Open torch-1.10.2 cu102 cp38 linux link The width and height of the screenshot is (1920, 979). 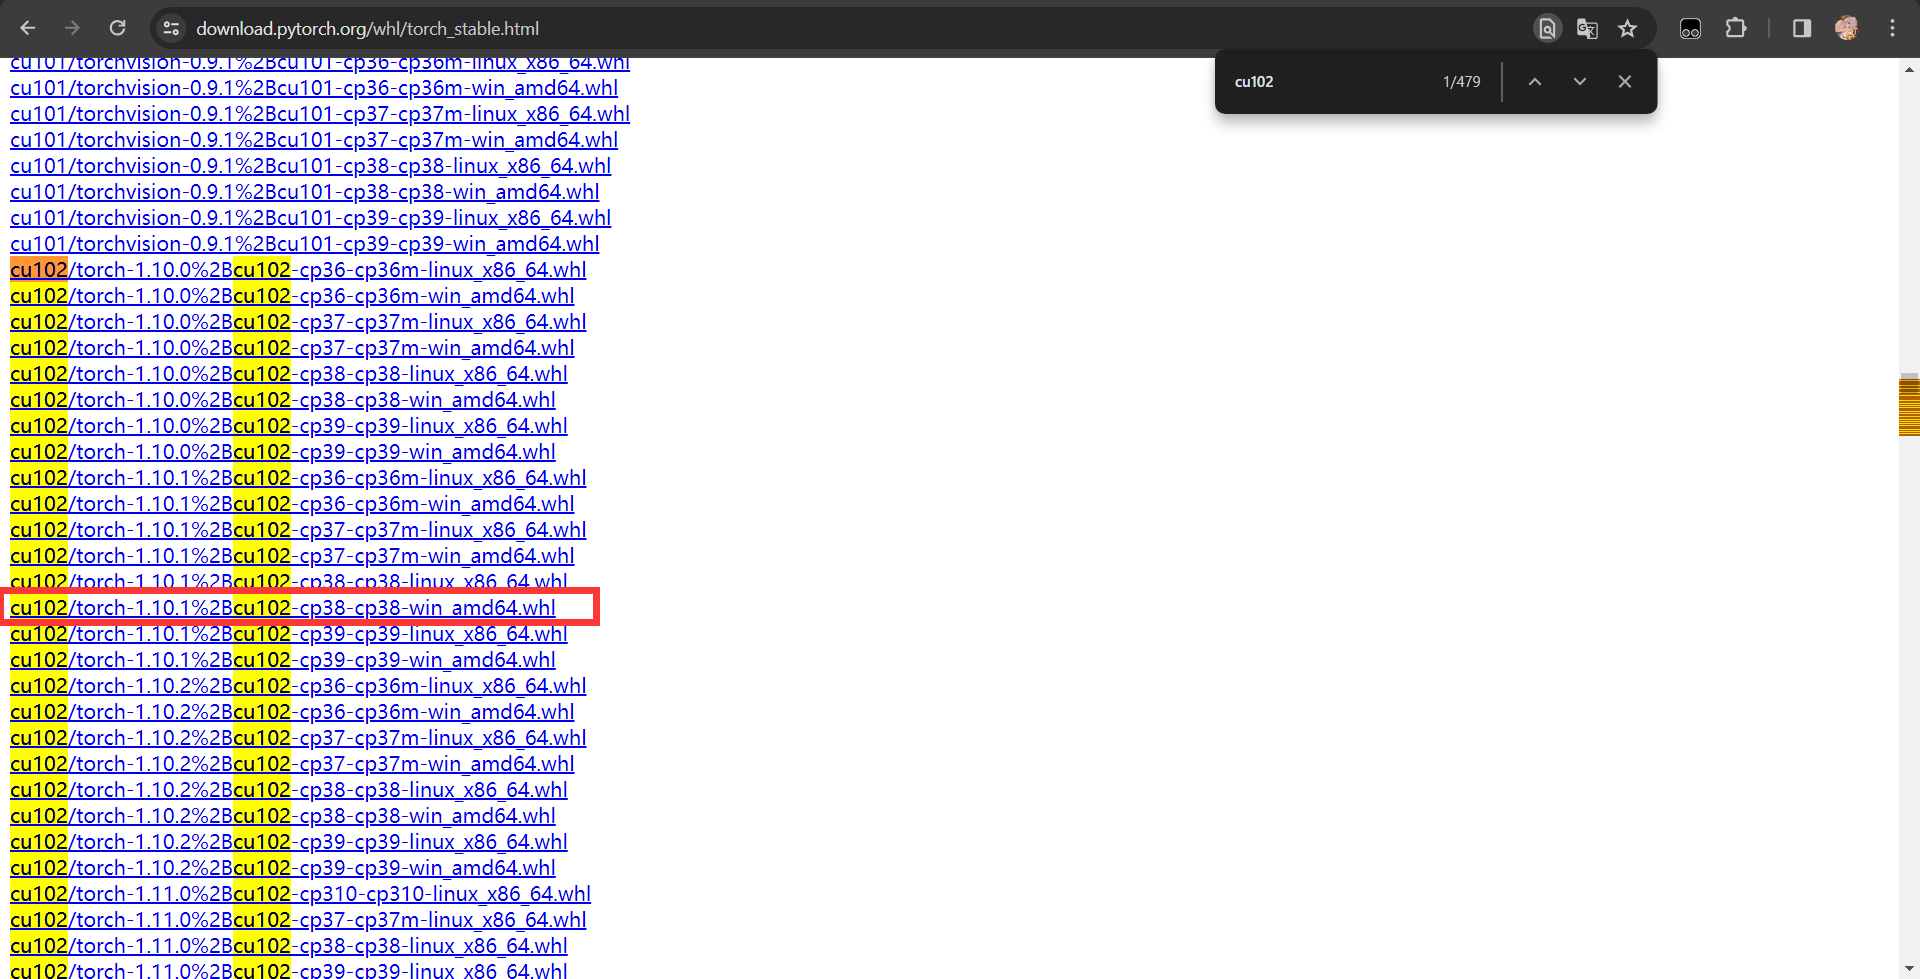[288, 790]
